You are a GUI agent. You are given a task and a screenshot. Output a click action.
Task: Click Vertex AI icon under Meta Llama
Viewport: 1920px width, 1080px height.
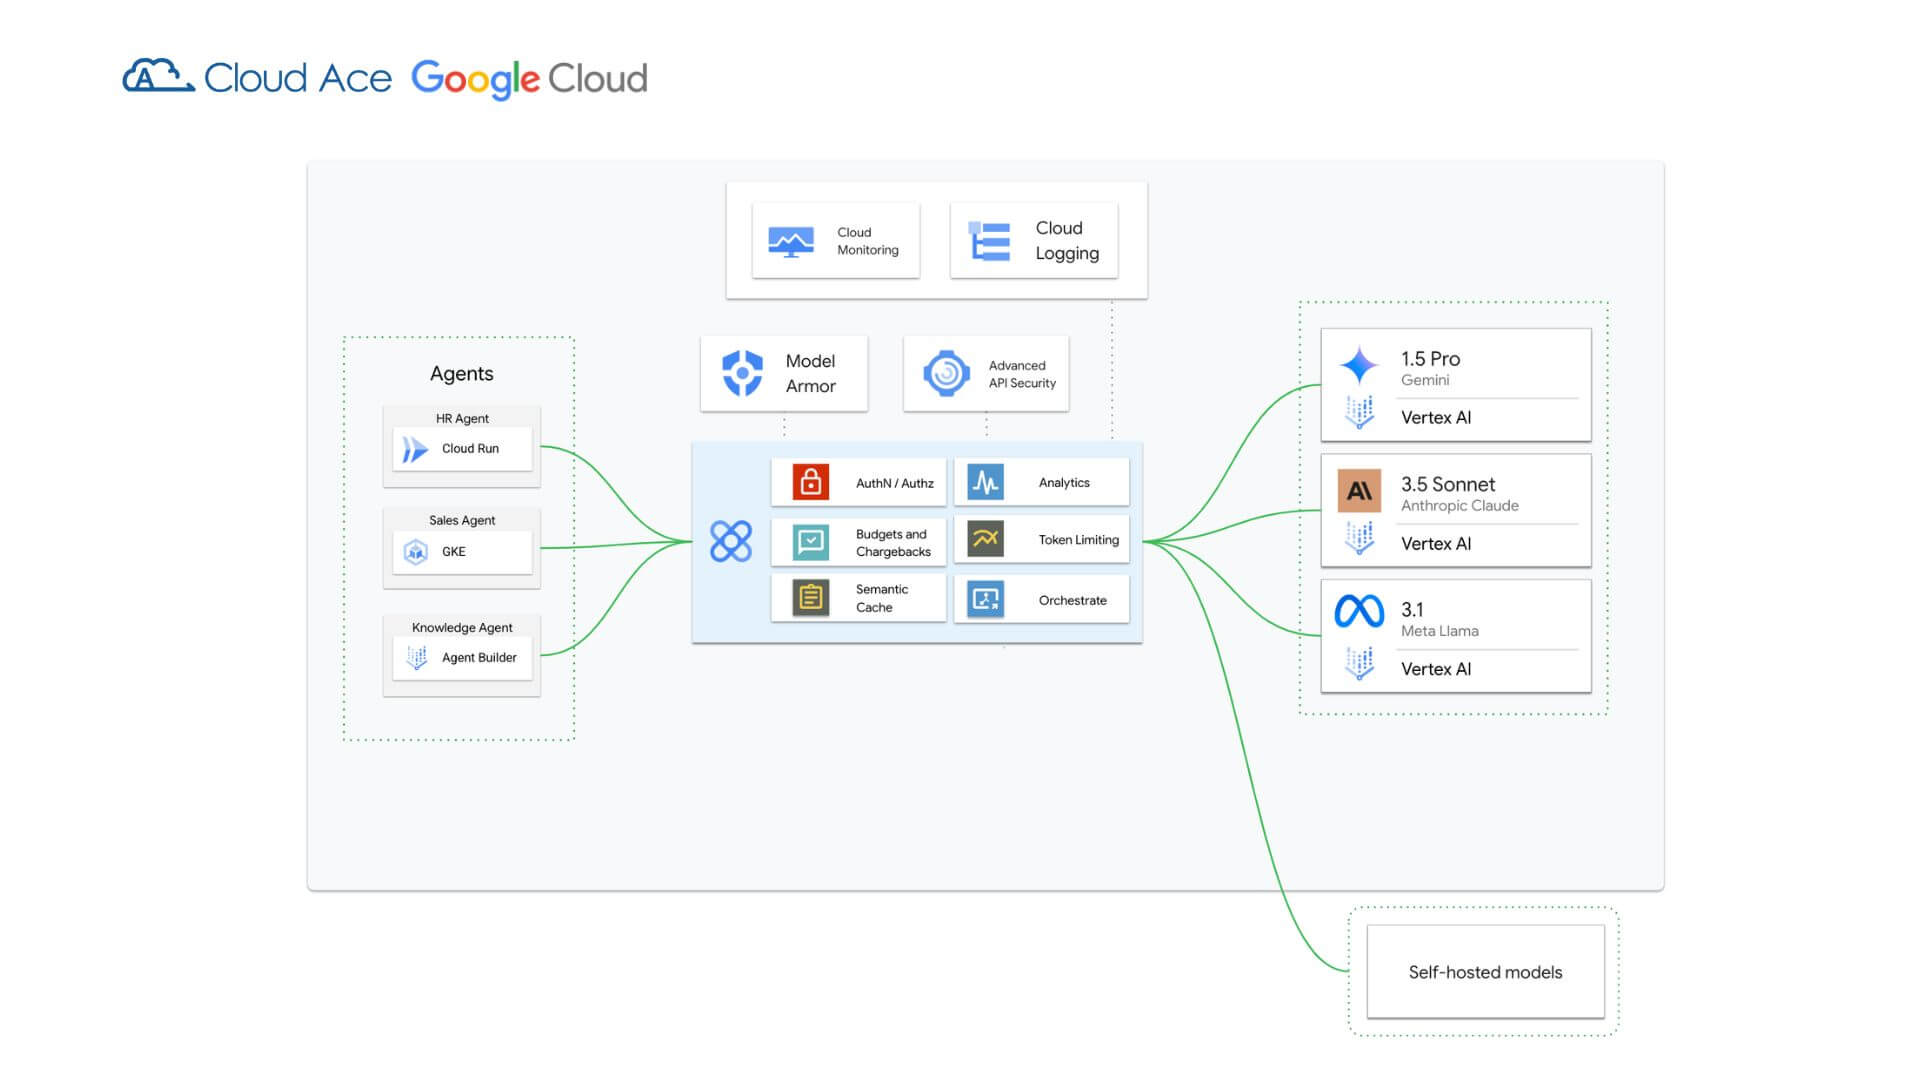[1359, 664]
